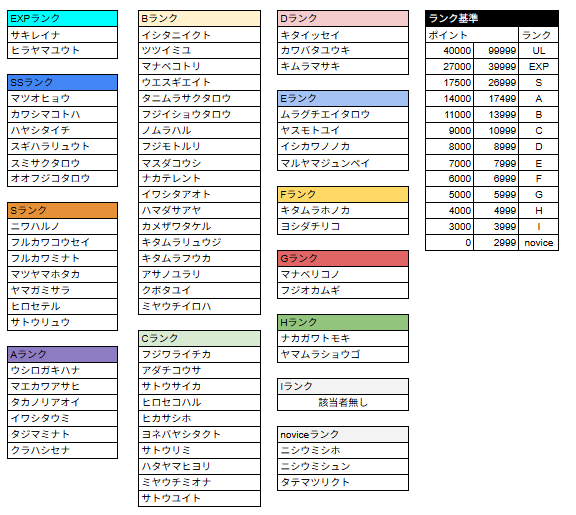The width and height of the screenshot is (576, 515).
Task: Click the cell サトウリュウ
Action: click(x=62, y=323)
